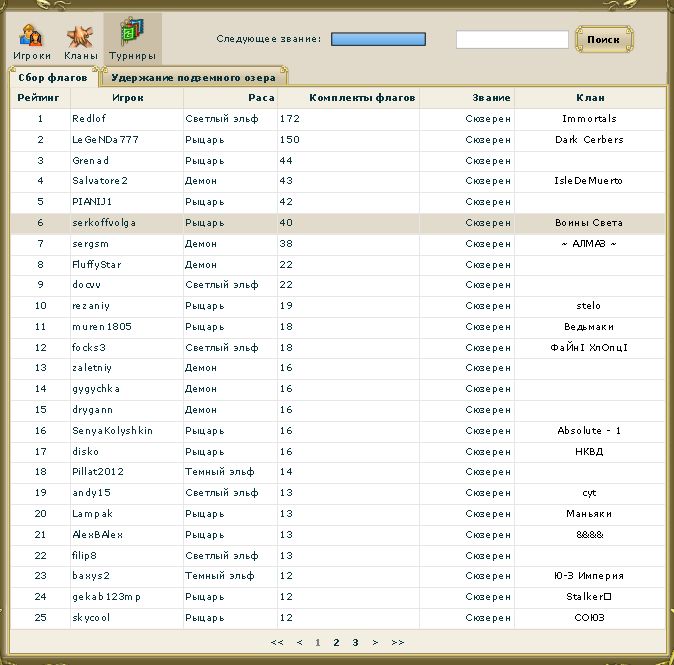Sort by Рейтинг column header
The width and height of the screenshot is (674, 665).
point(39,98)
